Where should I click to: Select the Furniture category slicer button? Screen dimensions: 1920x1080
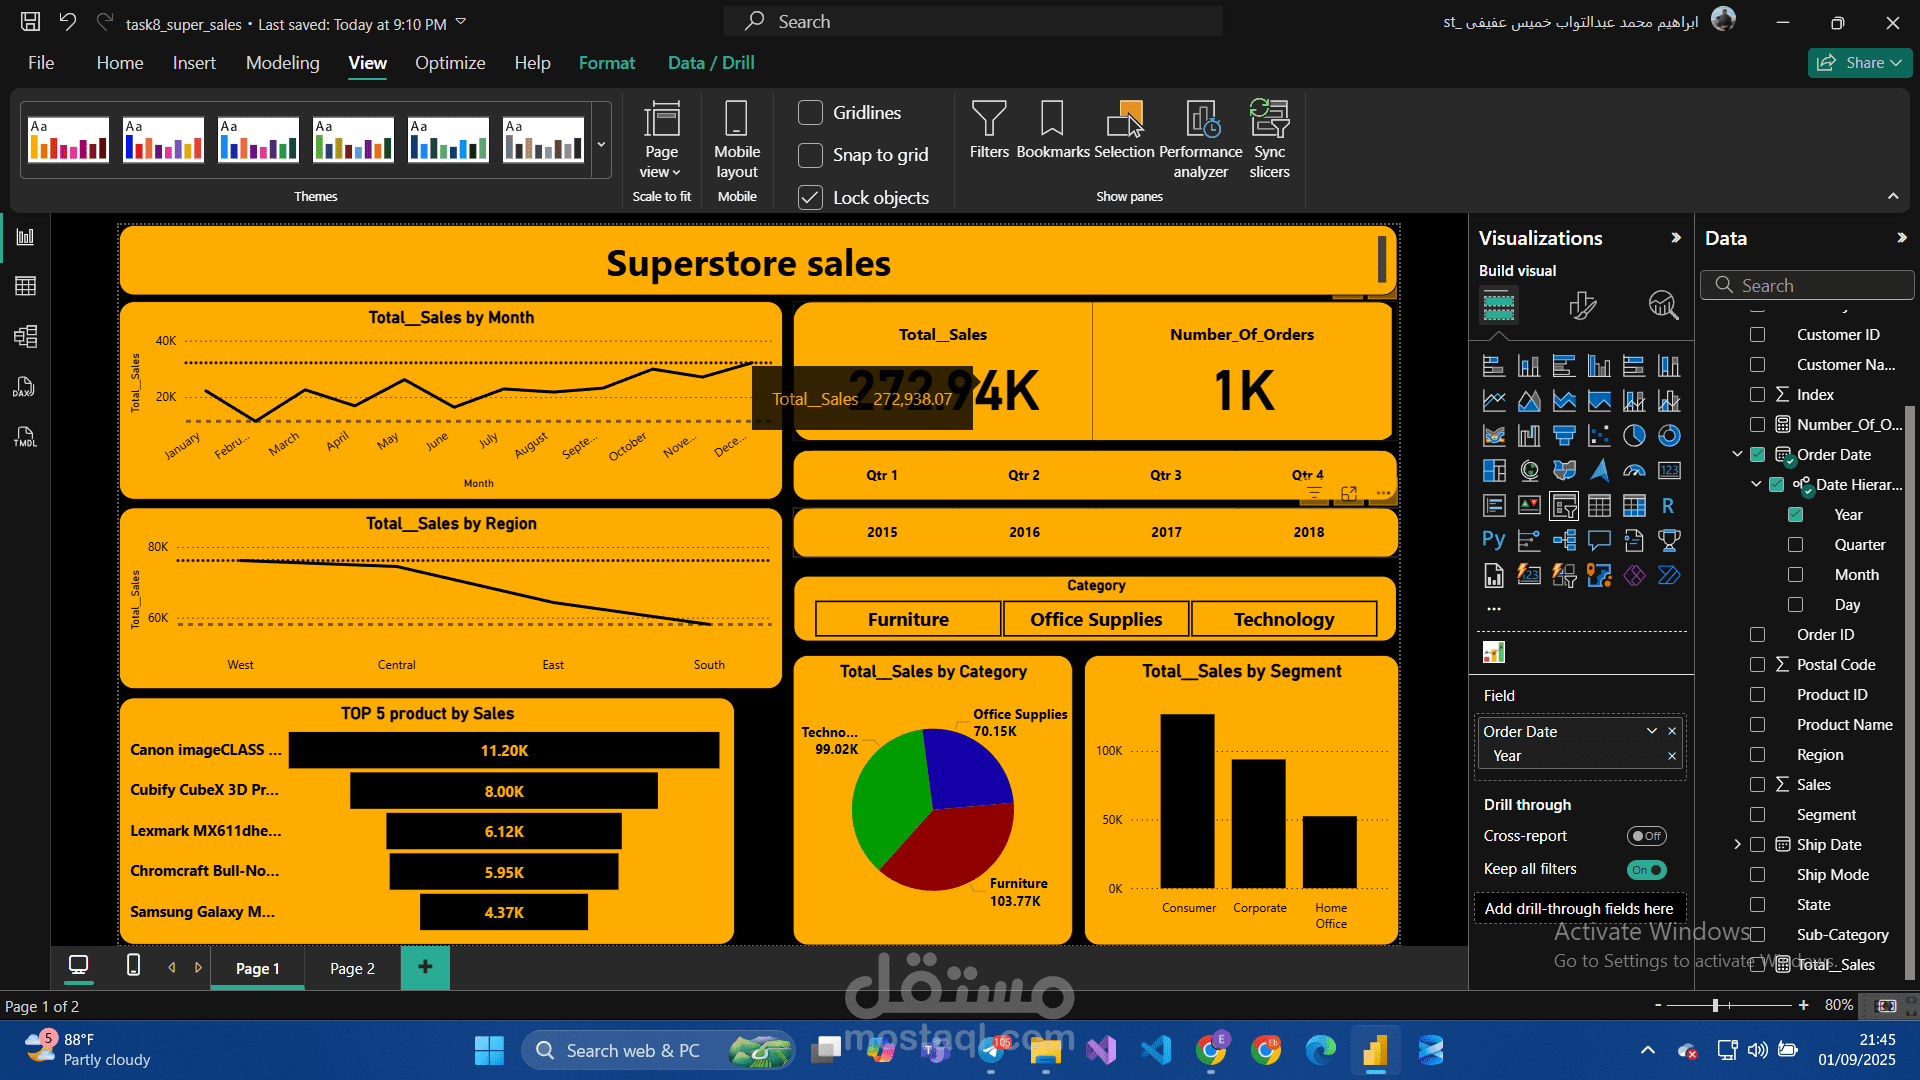point(907,619)
